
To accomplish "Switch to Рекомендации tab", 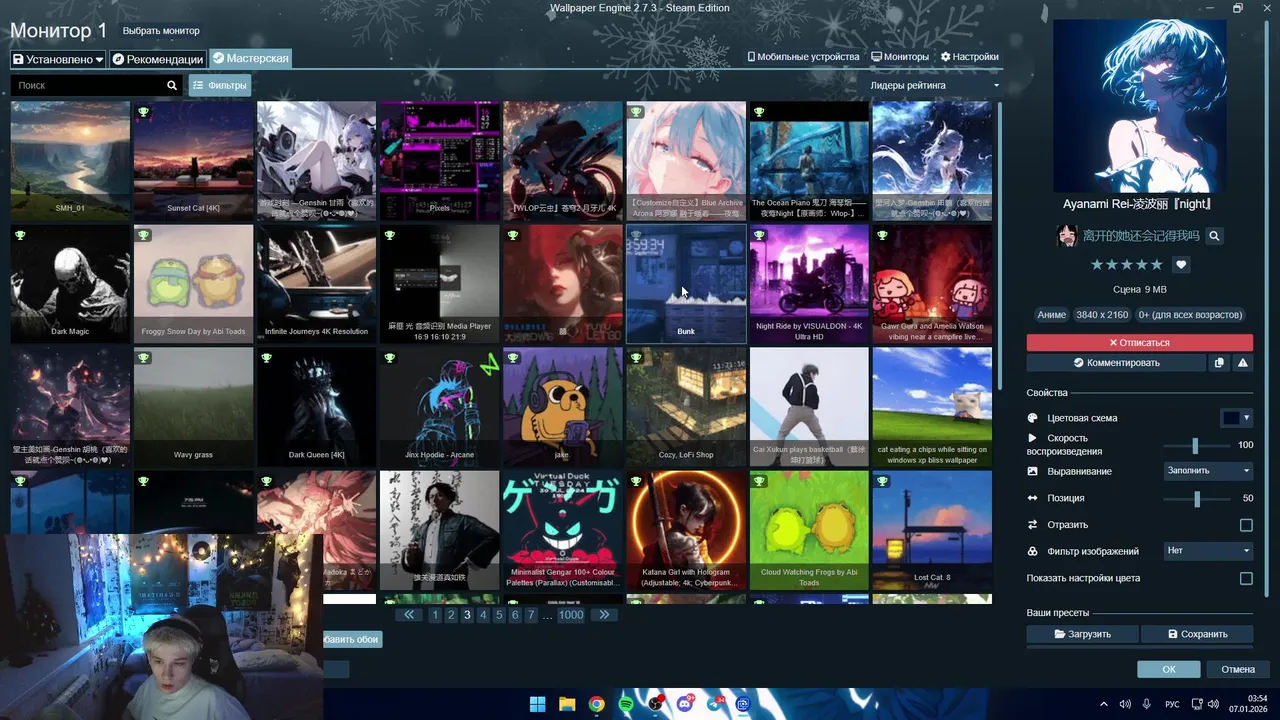I will pyautogui.click(x=158, y=59).
